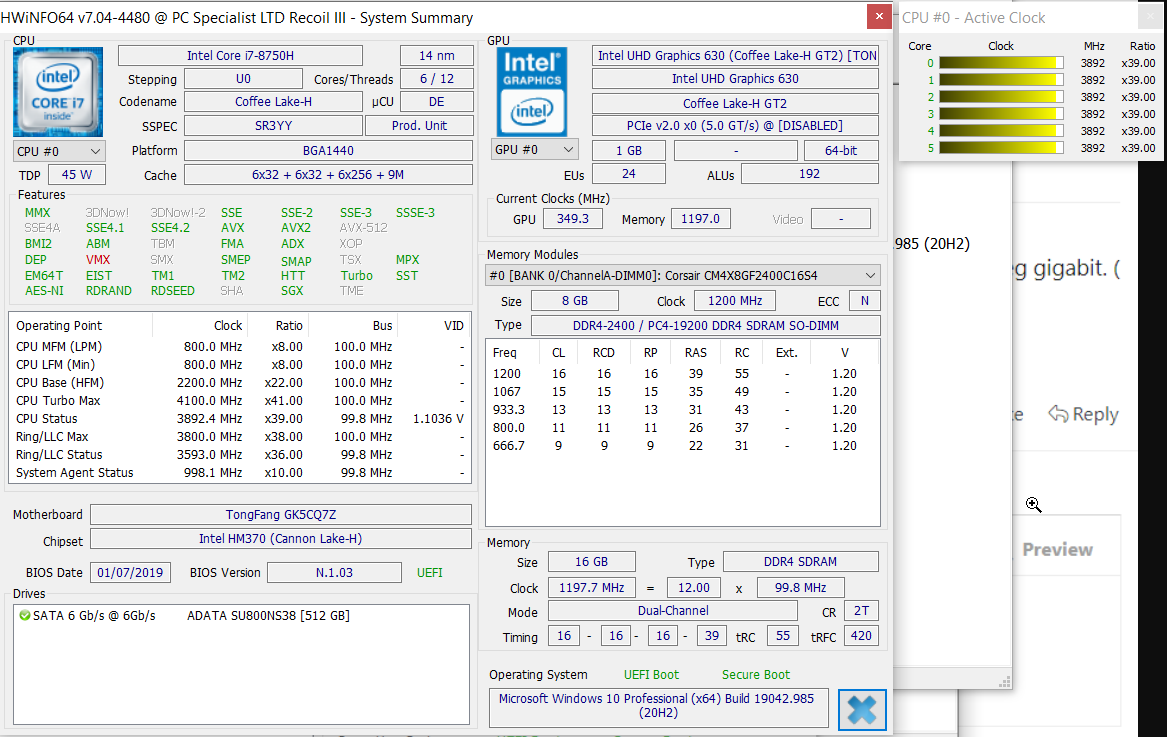Click the Intel UHD Graphics 630 GPU field

click(x=735, y=79)
